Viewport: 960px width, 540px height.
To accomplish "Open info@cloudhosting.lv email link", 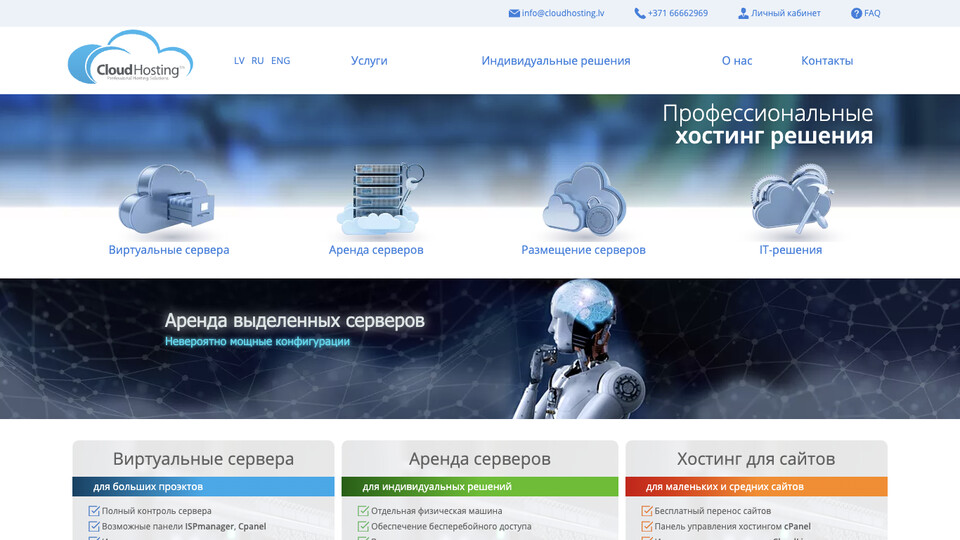I will click(563, 13).
